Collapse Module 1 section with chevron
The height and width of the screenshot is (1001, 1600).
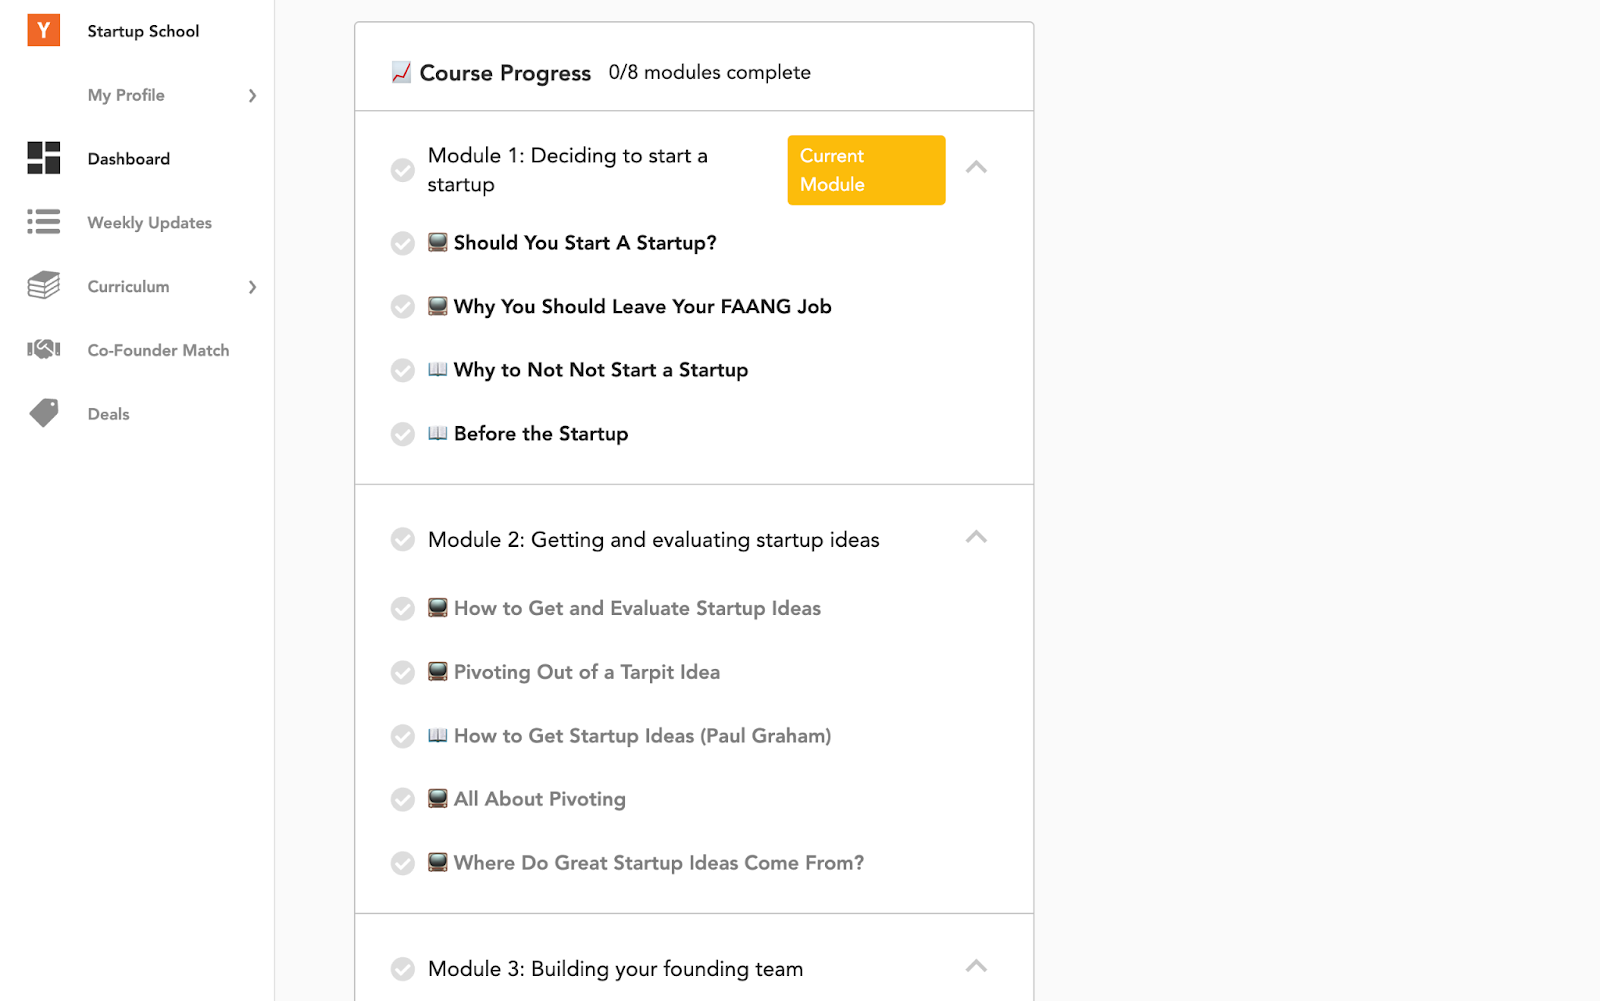click(976, 168)
